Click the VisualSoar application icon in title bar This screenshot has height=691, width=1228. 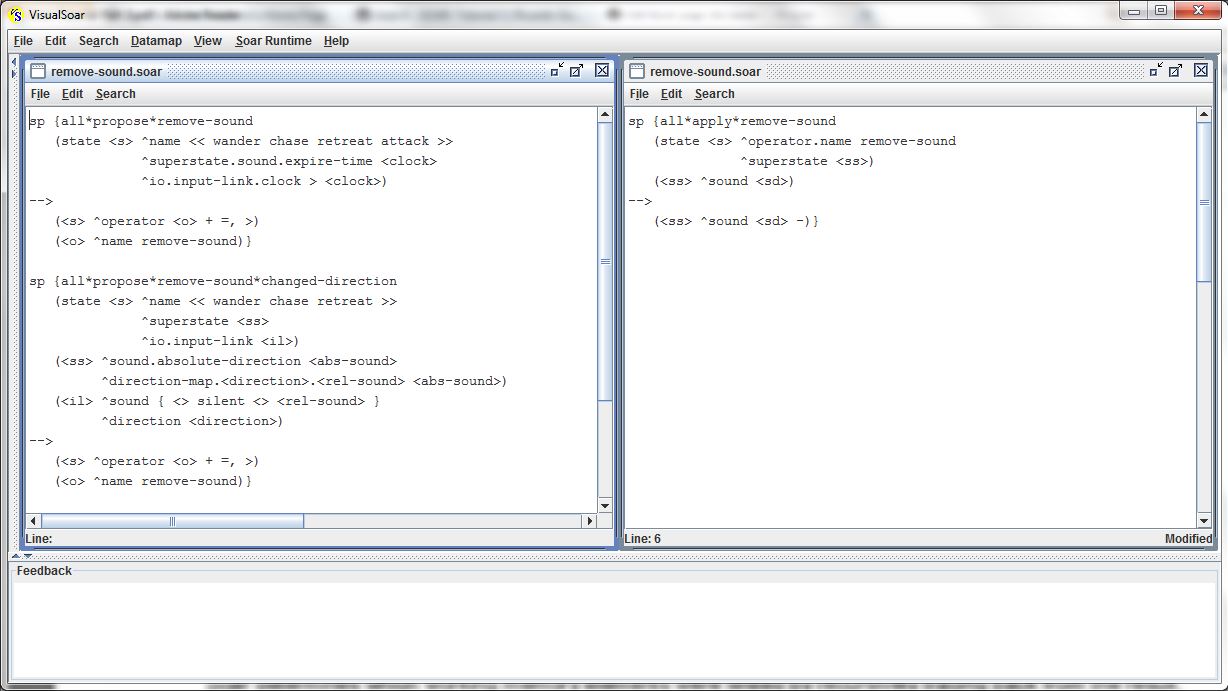[x=15, y=13]
